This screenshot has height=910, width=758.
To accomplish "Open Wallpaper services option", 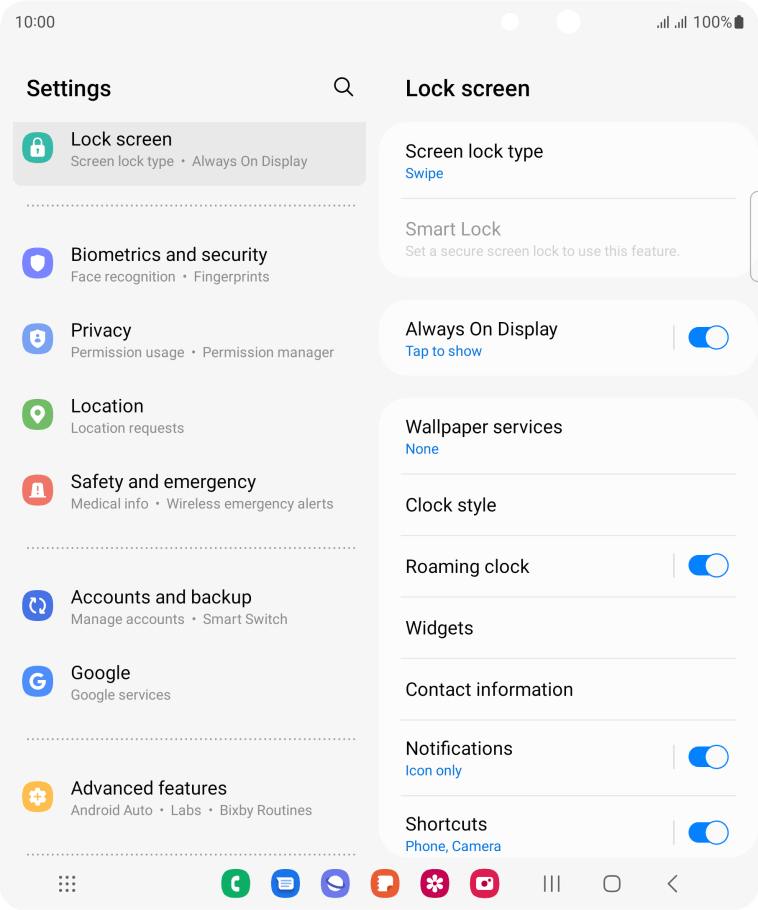I will click(568, 437).
